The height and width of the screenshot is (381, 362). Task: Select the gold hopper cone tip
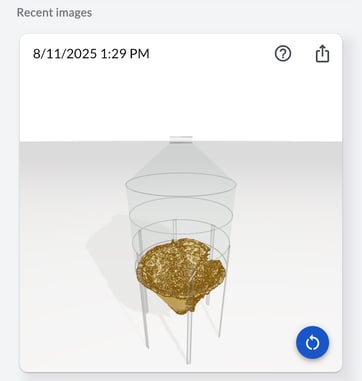[x=182, y=307]
